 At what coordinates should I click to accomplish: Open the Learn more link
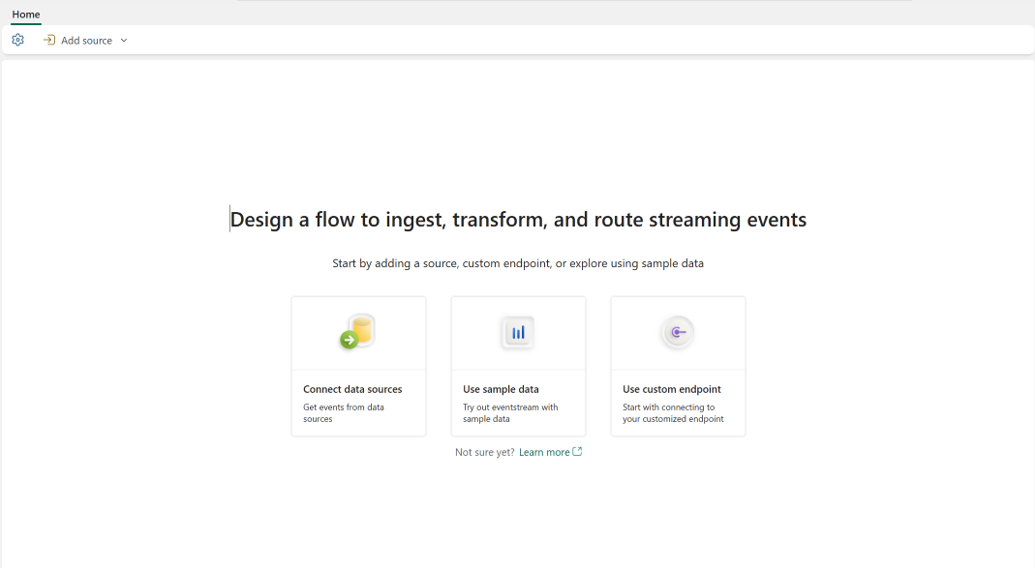(544, 452)
